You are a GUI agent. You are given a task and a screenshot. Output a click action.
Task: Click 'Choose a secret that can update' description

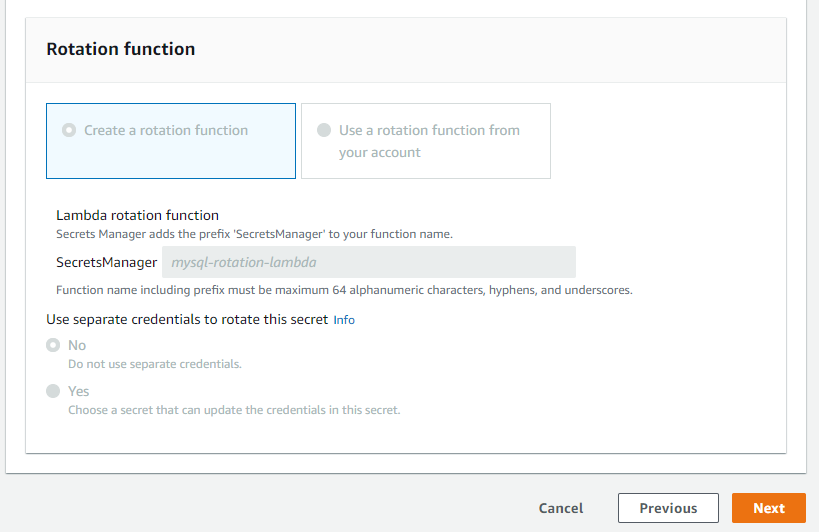tap(234, 410)
